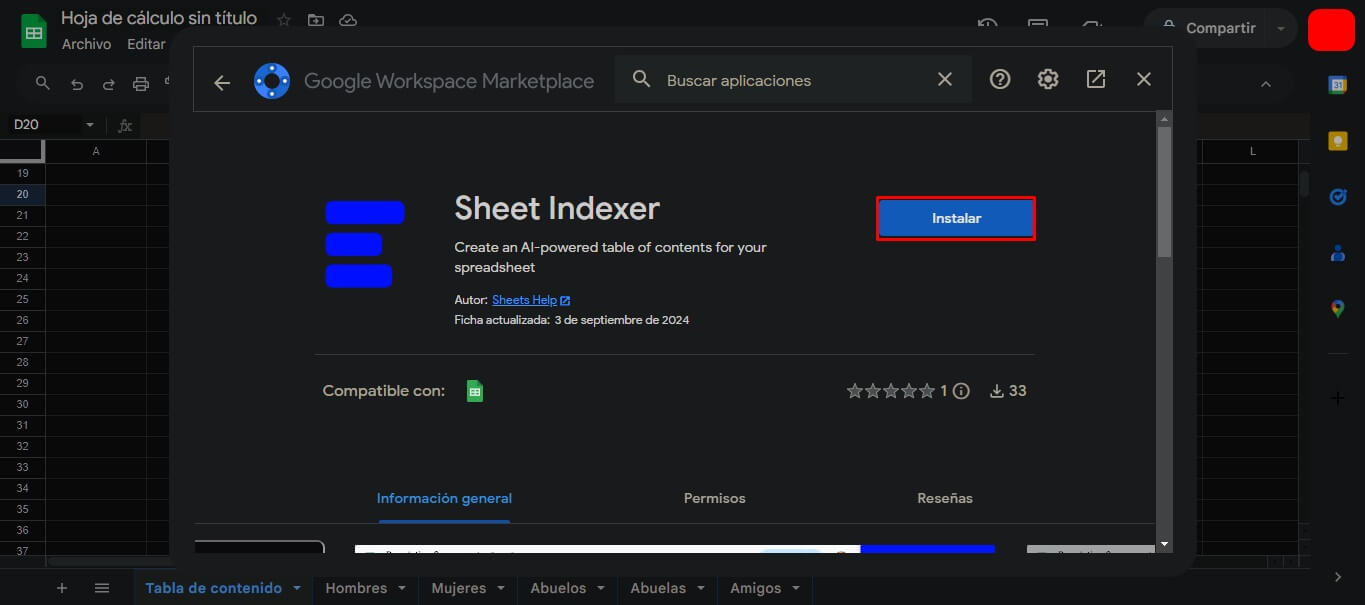Open Amigos sheet options arrow
The height and width of the screenshot is (605, 1365).
pyautogui.click(x=796, y=588)
